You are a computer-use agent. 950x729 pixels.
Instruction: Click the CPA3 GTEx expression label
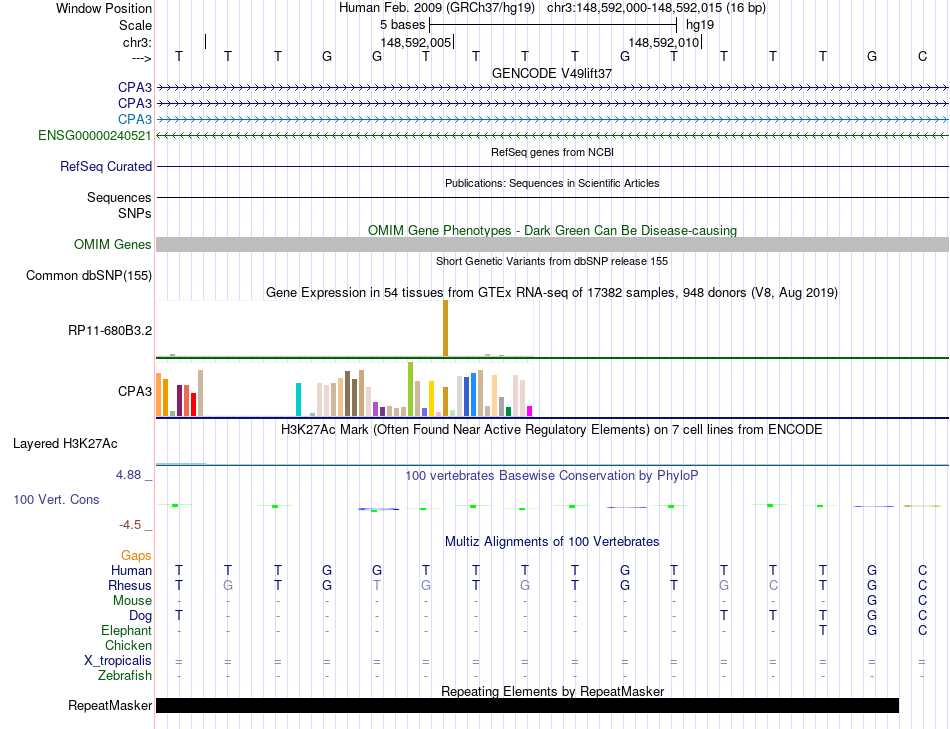(x=135, y=391)
